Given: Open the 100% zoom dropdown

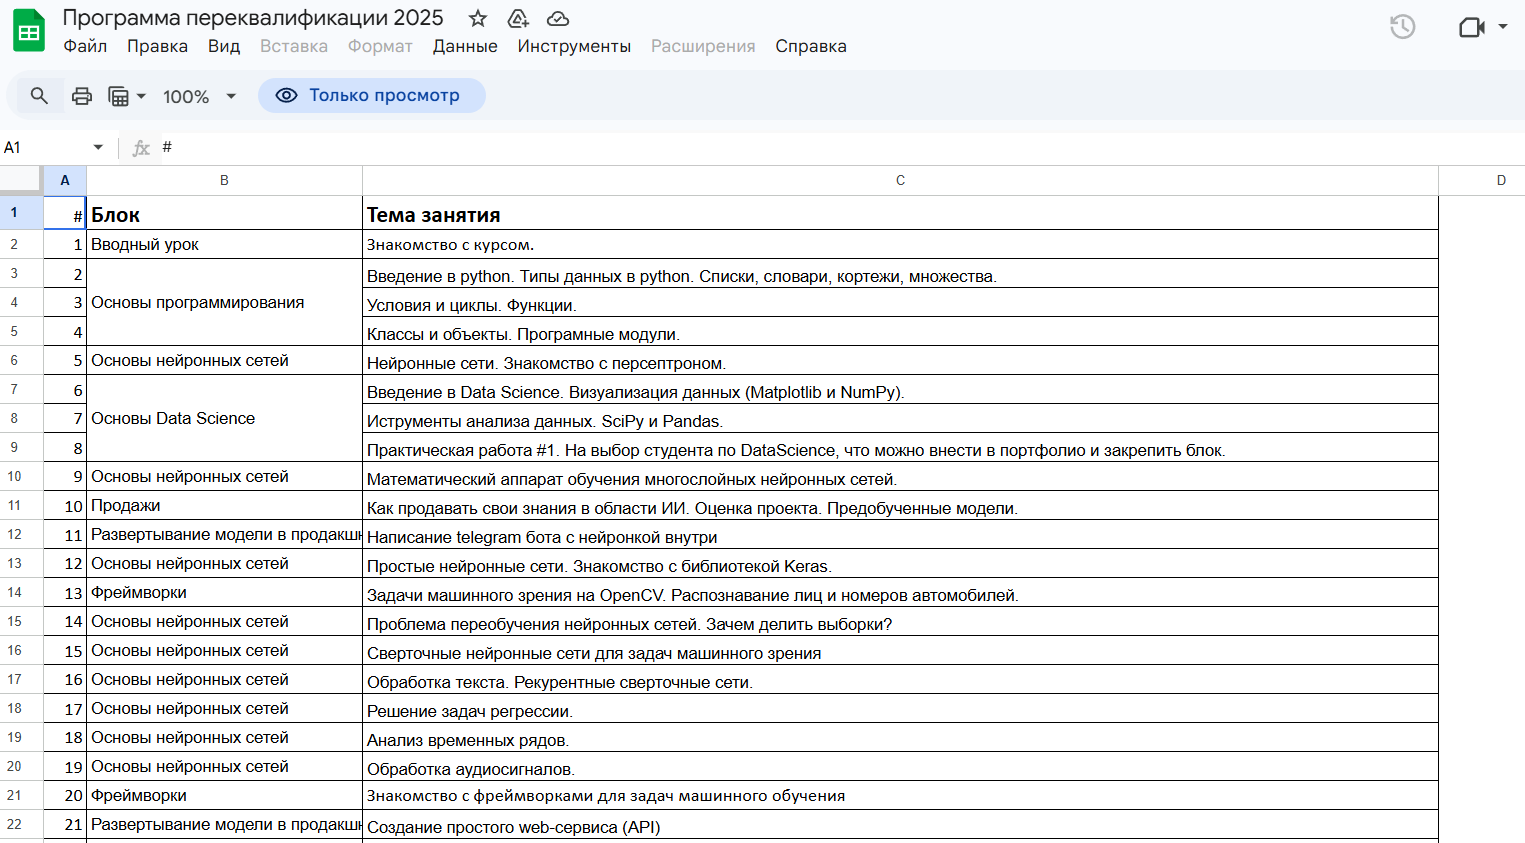Looking at the screenshot, I should (200, 96).
